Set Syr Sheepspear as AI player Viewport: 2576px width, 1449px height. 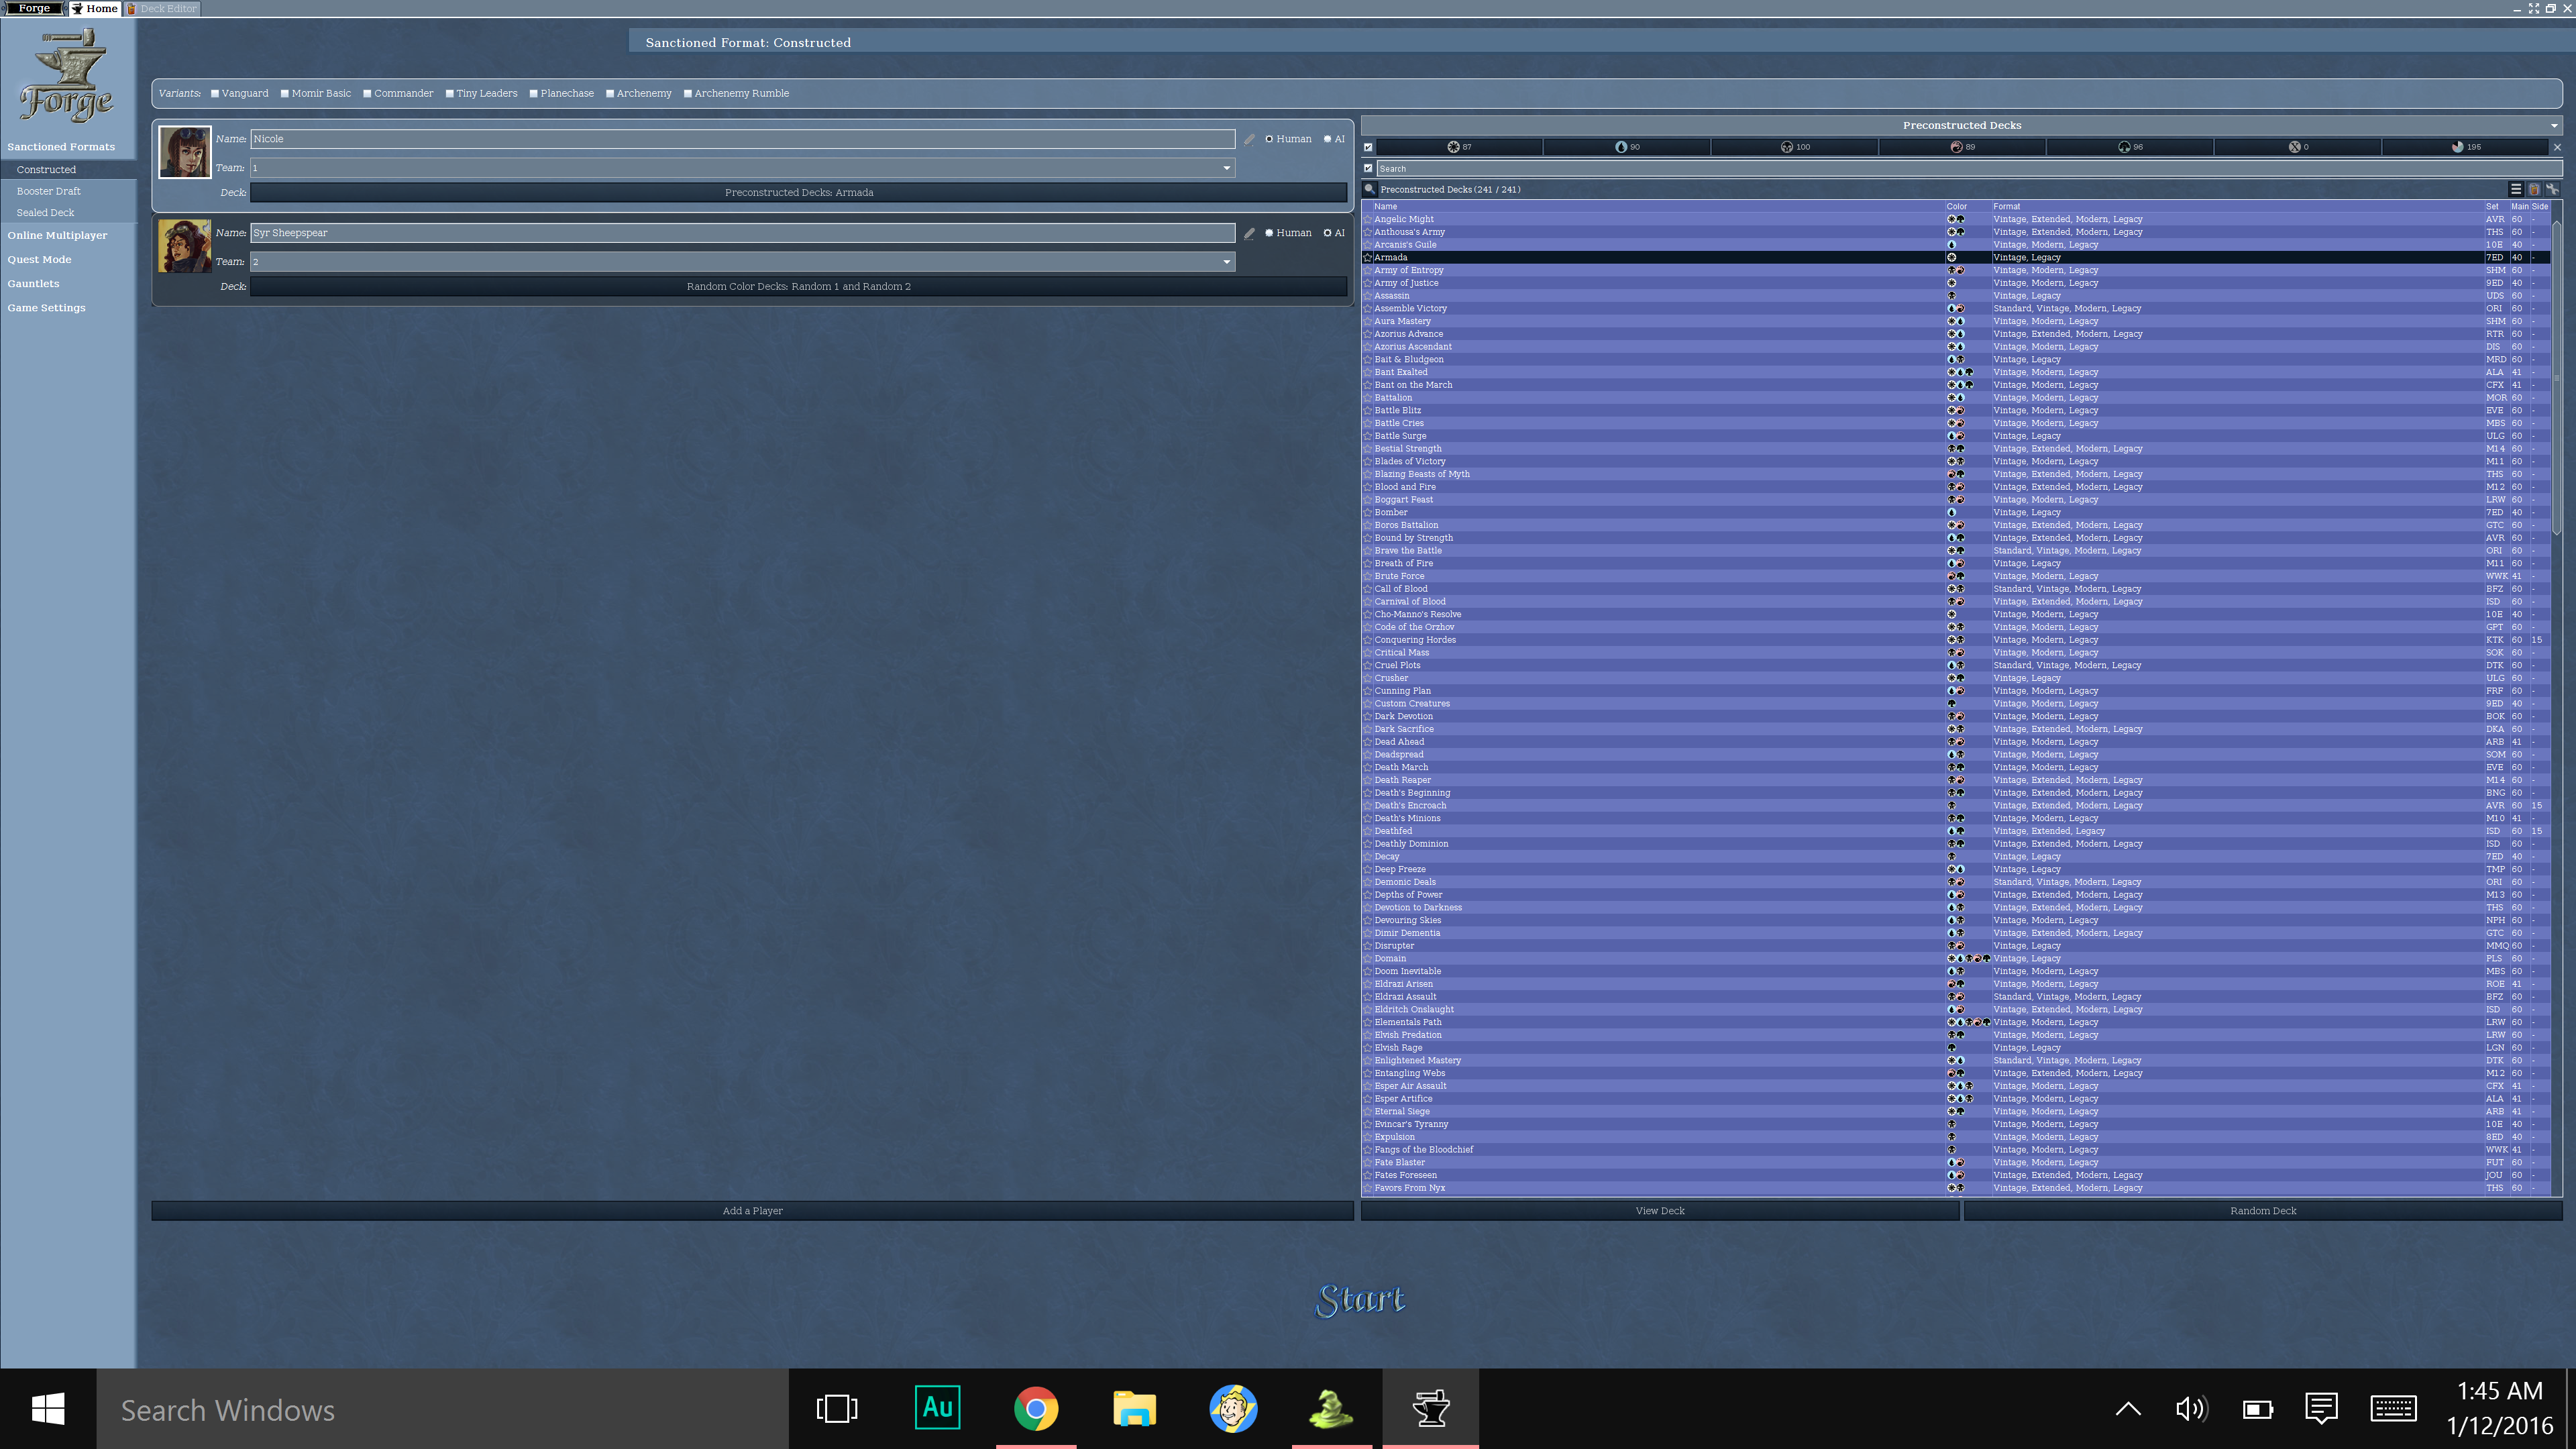(x=1327, y=233)
